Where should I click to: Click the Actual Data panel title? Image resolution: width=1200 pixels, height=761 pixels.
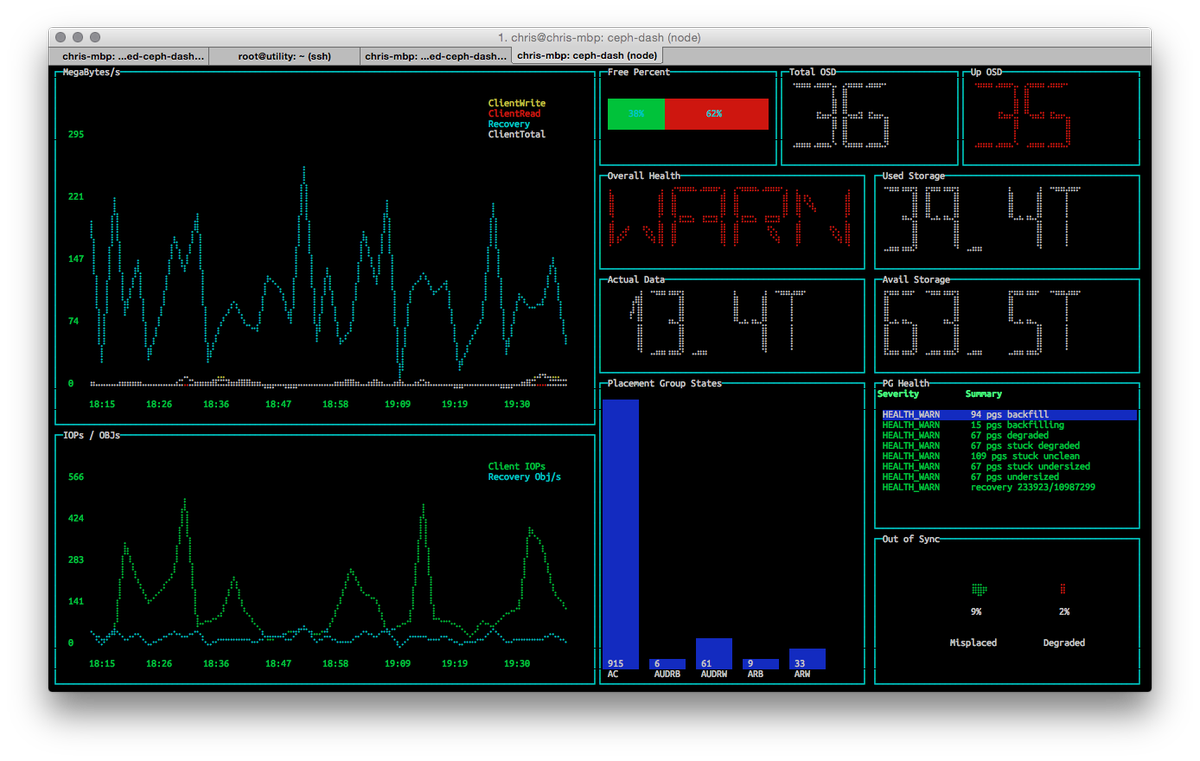(636, 280)
